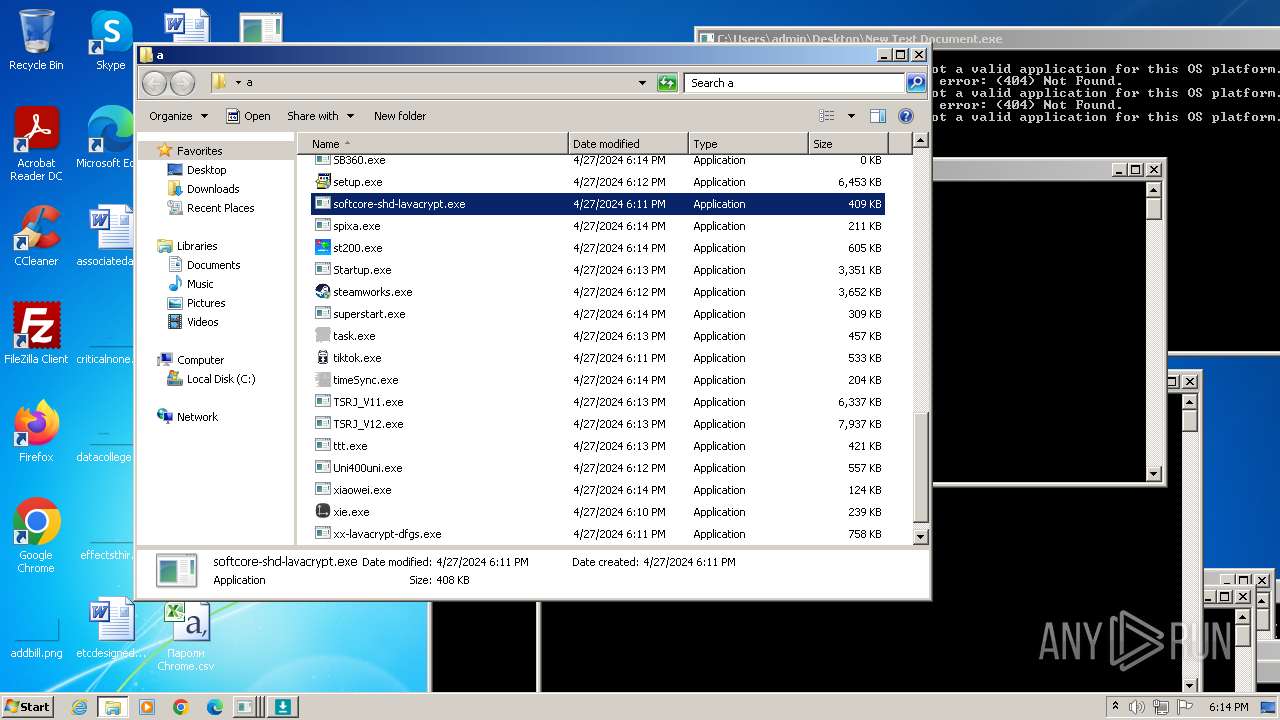
Task: Click the Explorer forward navigation button
Action: click(x=182, y=83)
